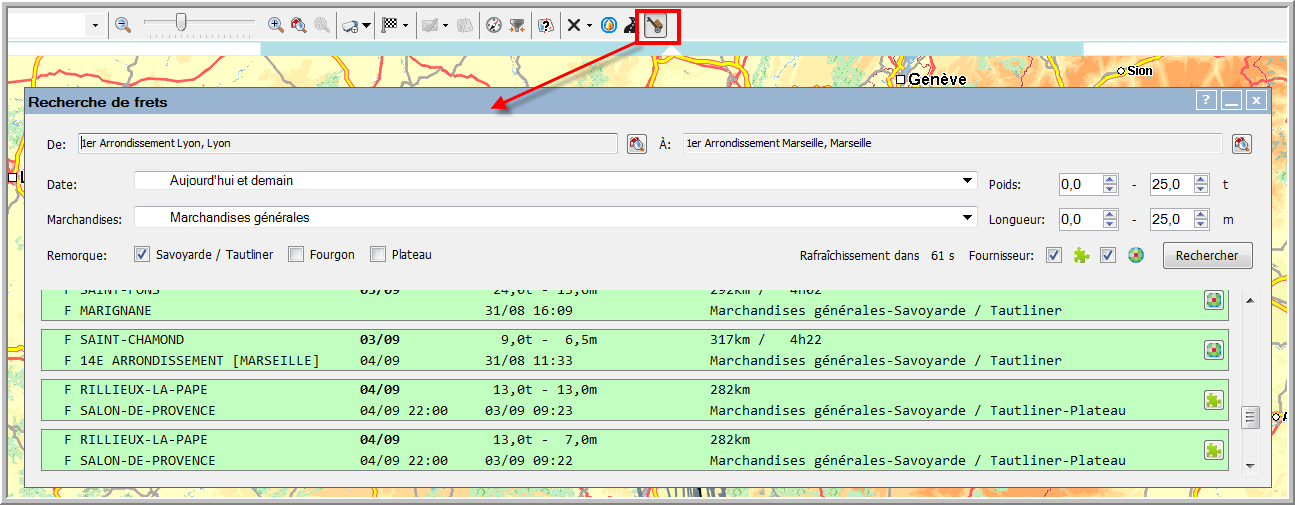Click the help button in the Recherche de frets title bar
The image size is (1295, 505).
(1206, 100)
